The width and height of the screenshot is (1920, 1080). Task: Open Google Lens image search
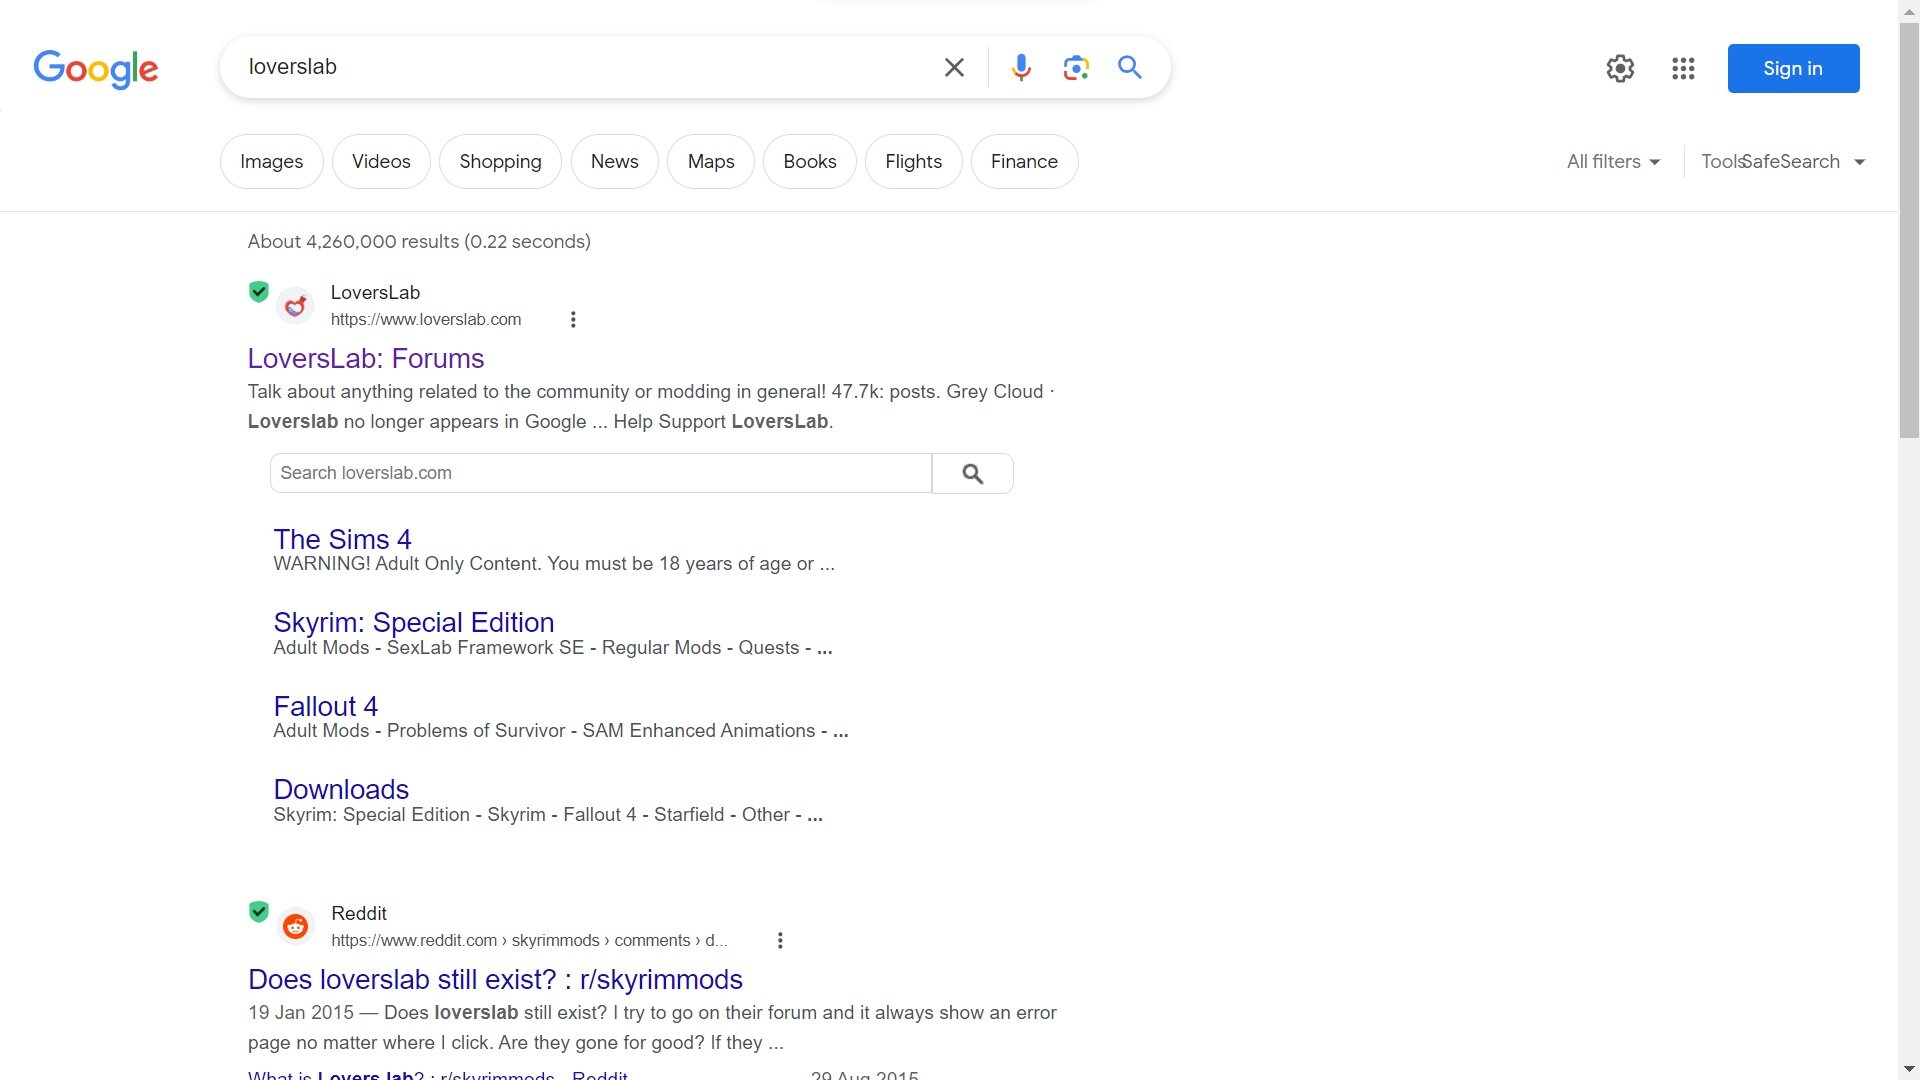[1076, 67]
